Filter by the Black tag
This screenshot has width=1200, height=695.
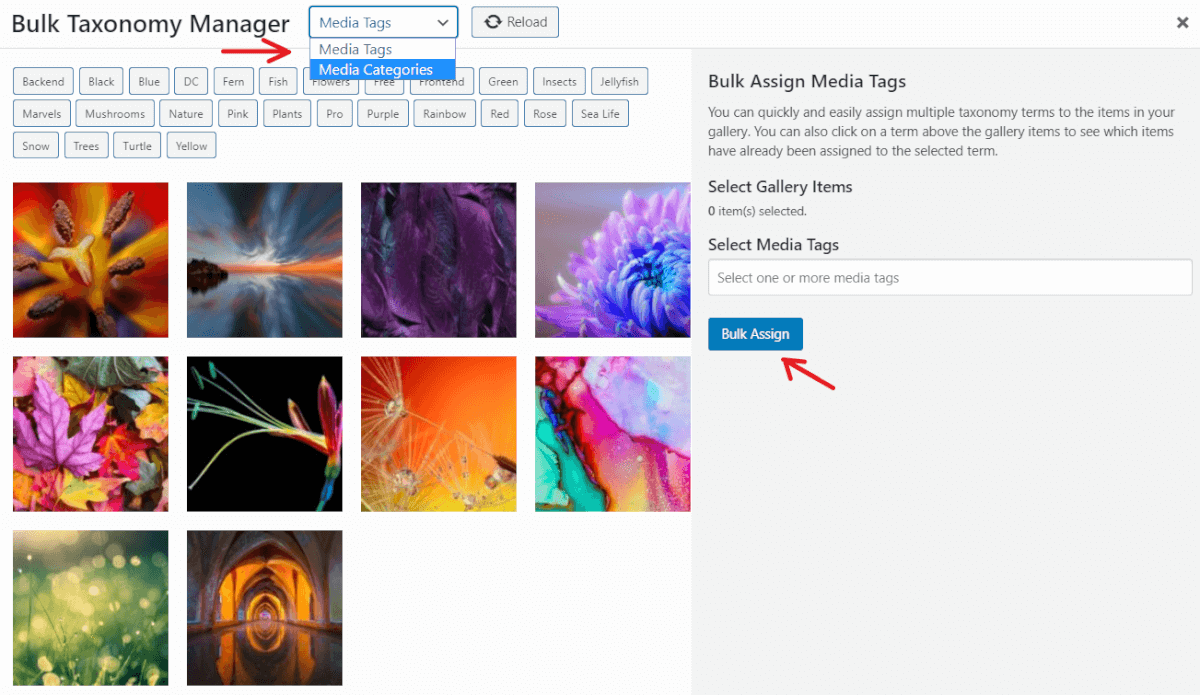pyautogui.click(x=101, y=82)
